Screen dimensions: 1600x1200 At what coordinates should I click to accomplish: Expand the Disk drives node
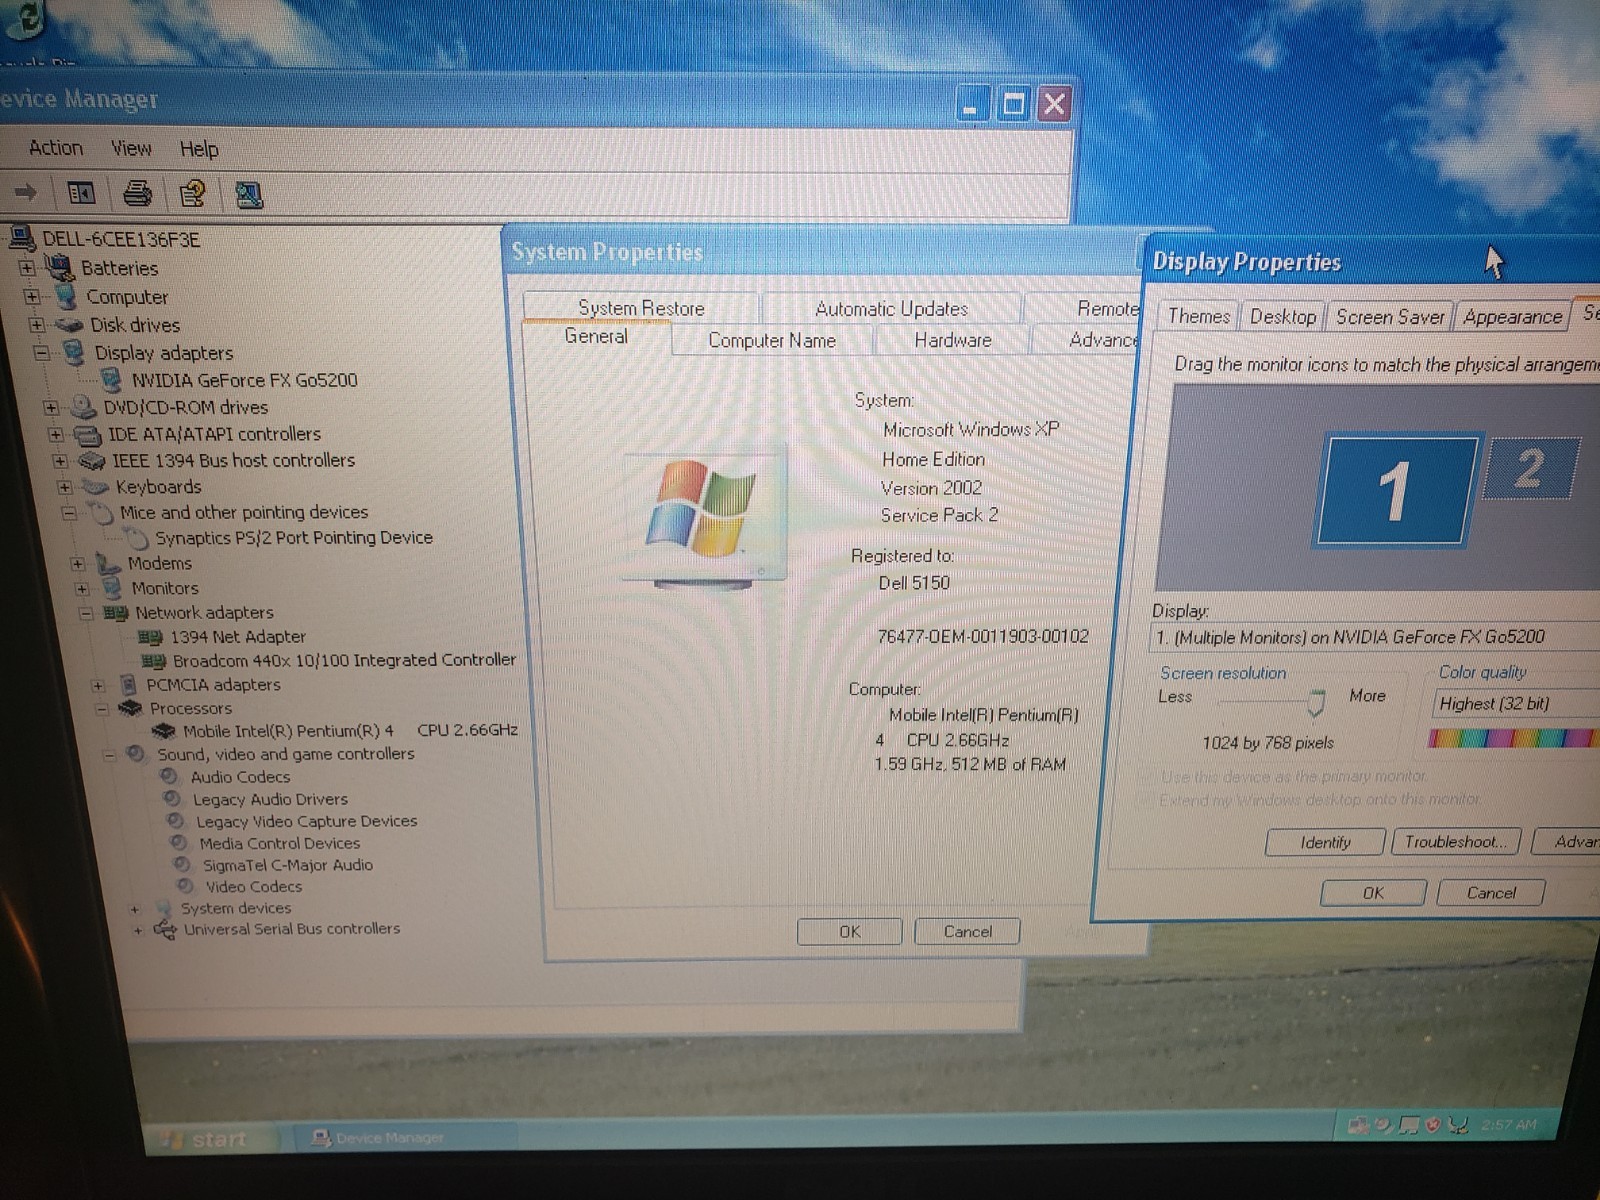tap(36, 325)
